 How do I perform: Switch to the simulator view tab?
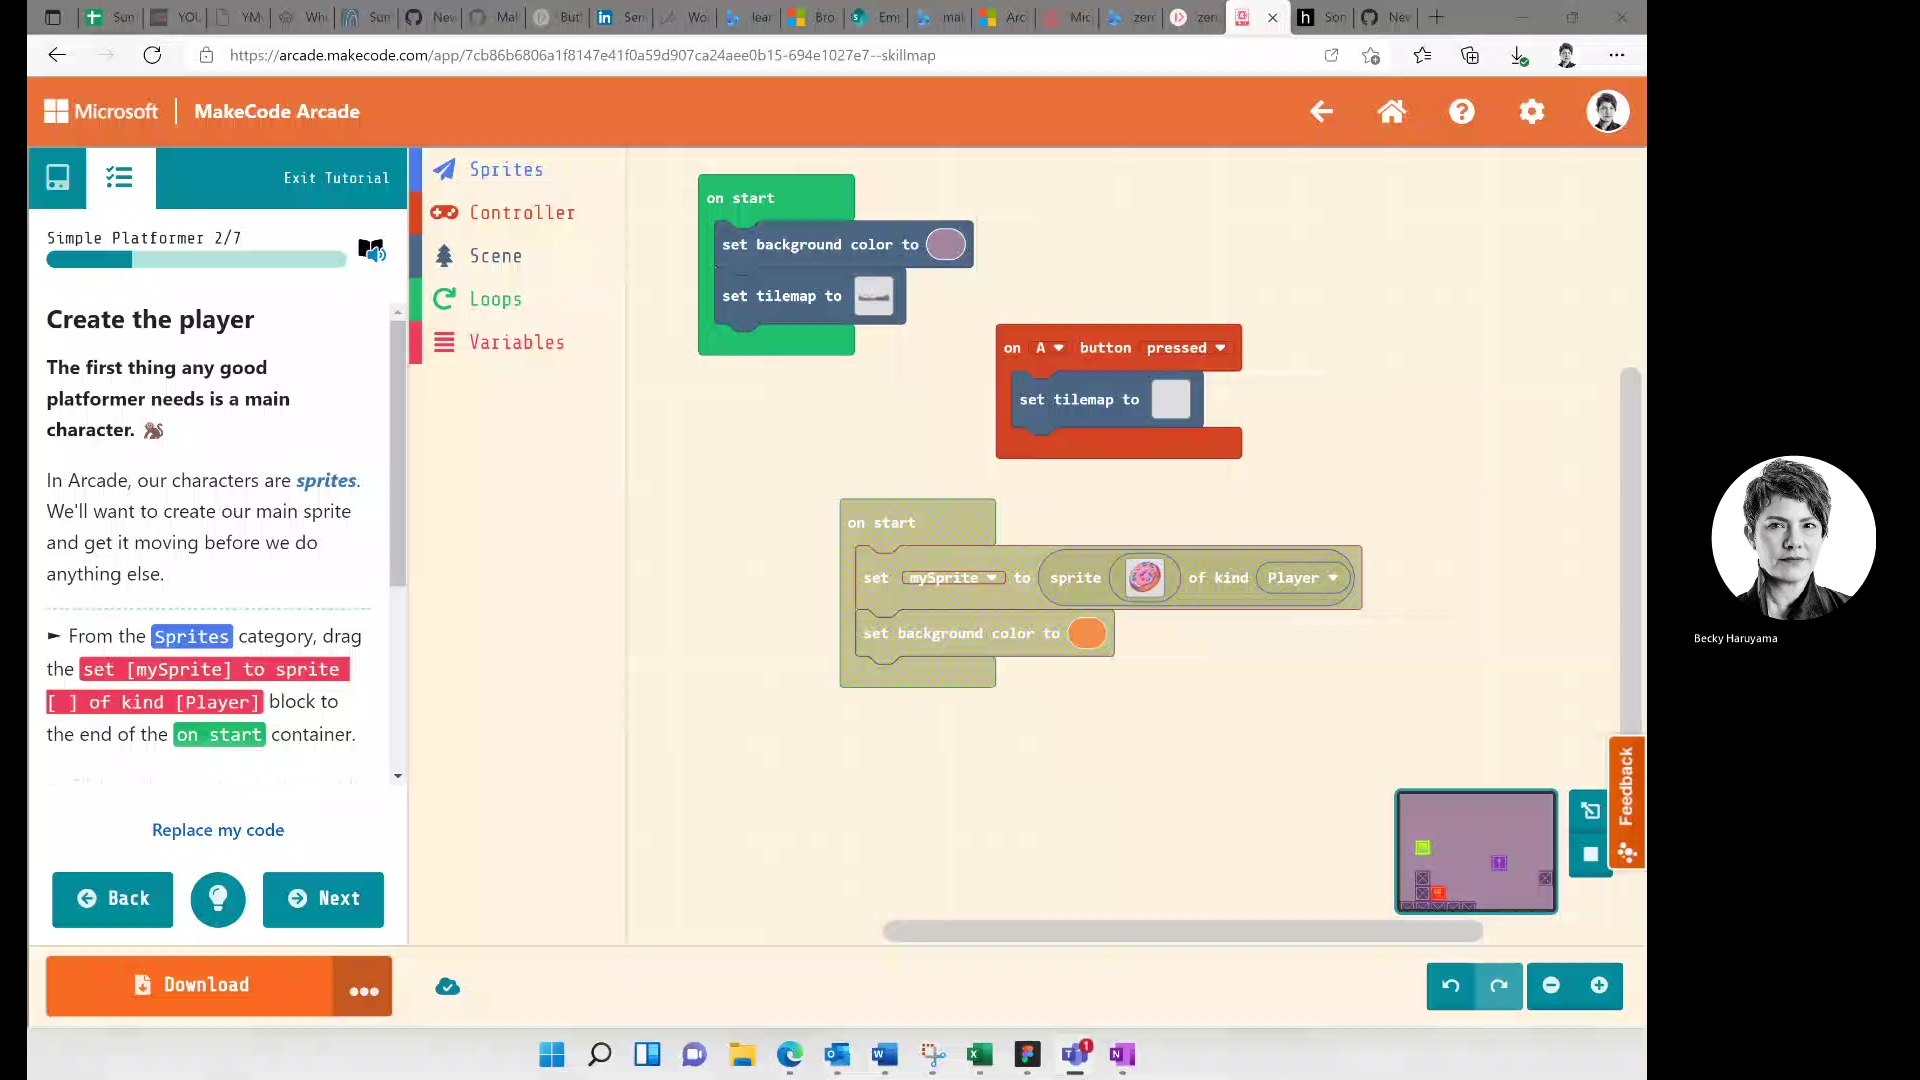(58, 178)
